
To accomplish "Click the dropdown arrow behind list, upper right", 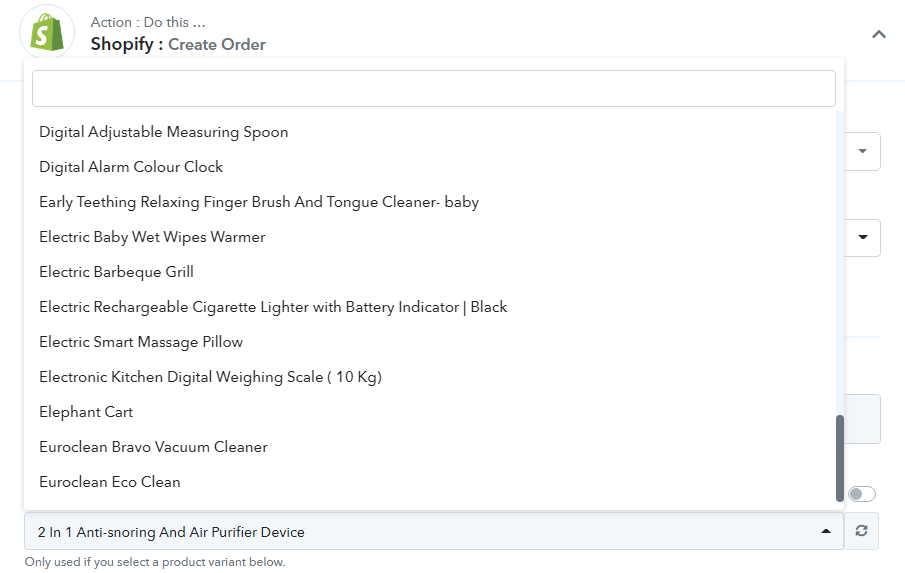I will click(862, 152).
